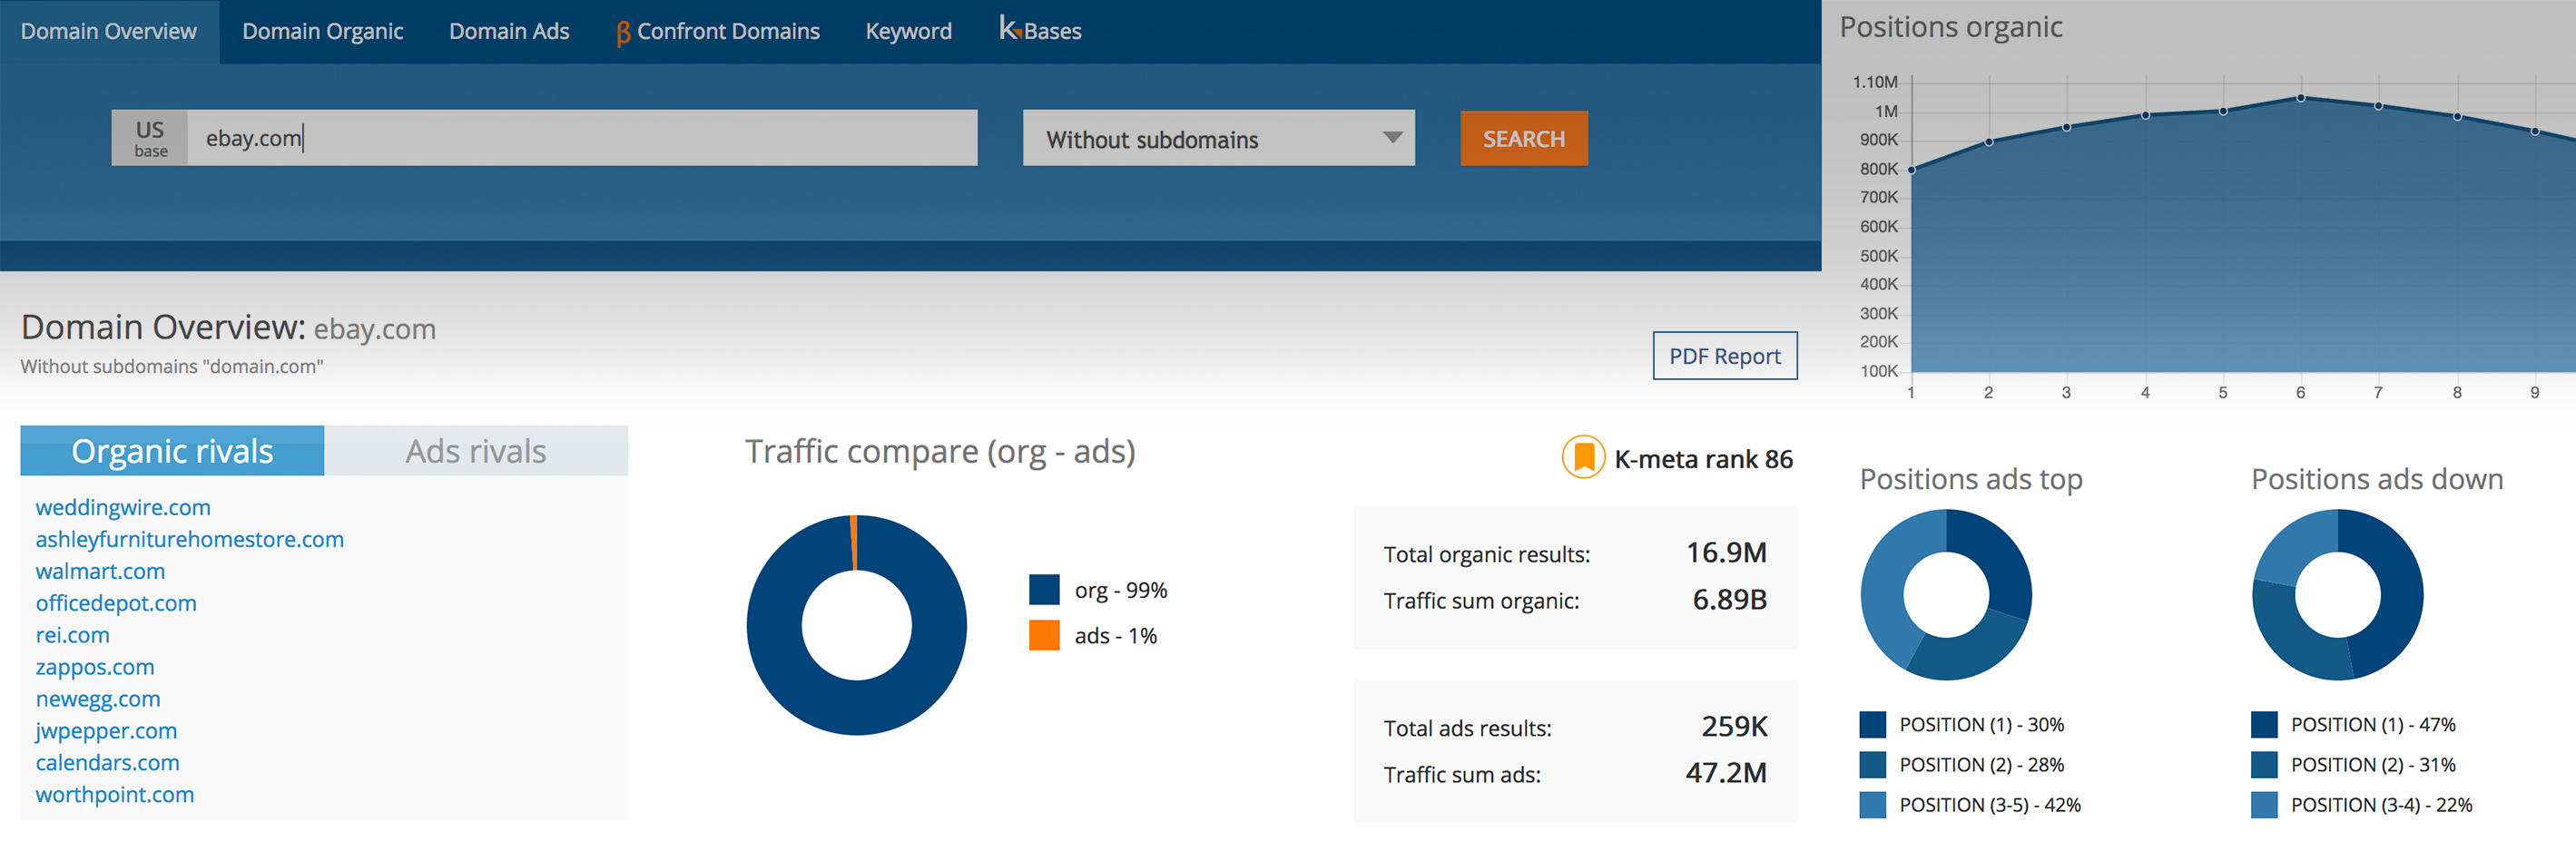2576x841 pixels.
Task: Open the Without subdomains dropdown
Action: (1218, 138)
